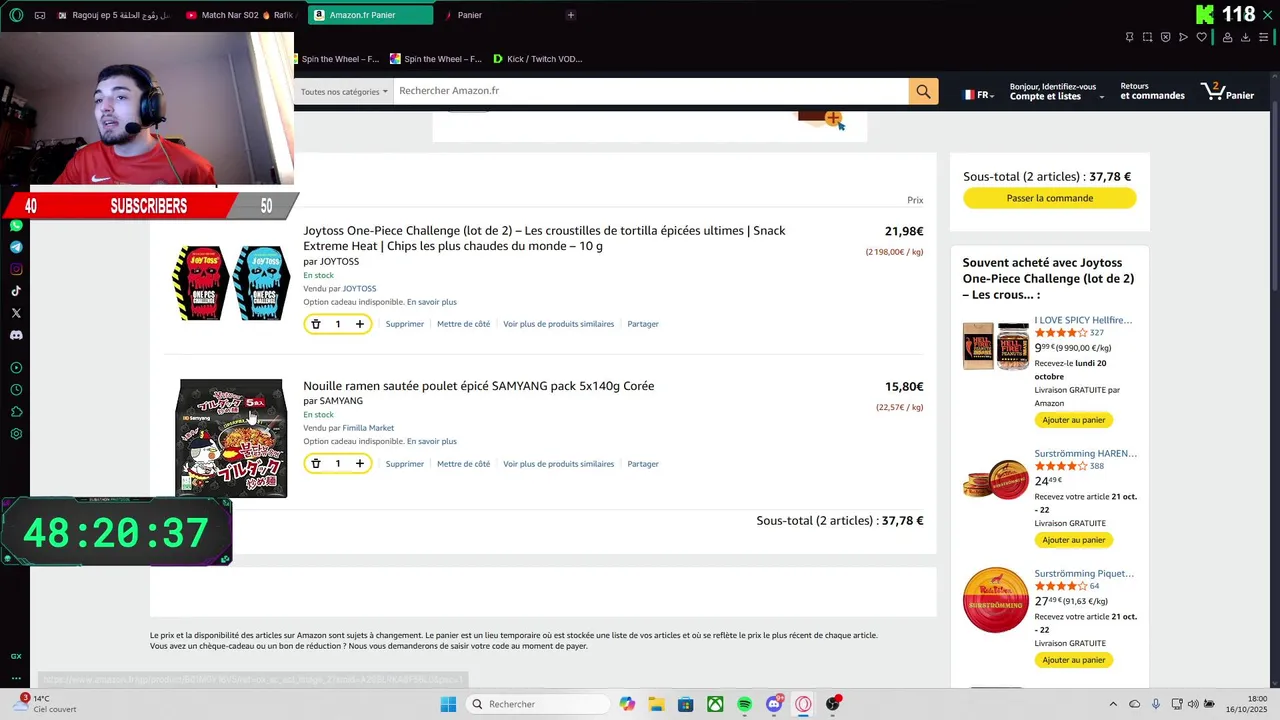This screenshot has height=720, width=1280.
Task: Open Joytoss One-Piece Challenge product title
Action: click(545, 238)
